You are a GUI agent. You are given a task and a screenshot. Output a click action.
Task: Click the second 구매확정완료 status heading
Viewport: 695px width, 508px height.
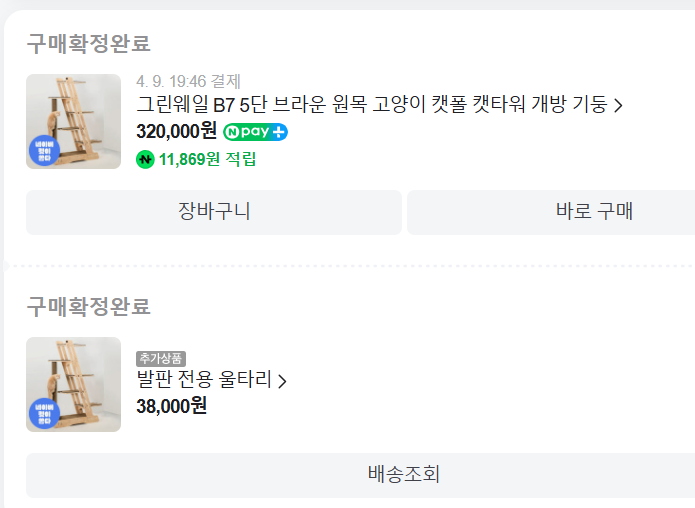tap(88, 306)
